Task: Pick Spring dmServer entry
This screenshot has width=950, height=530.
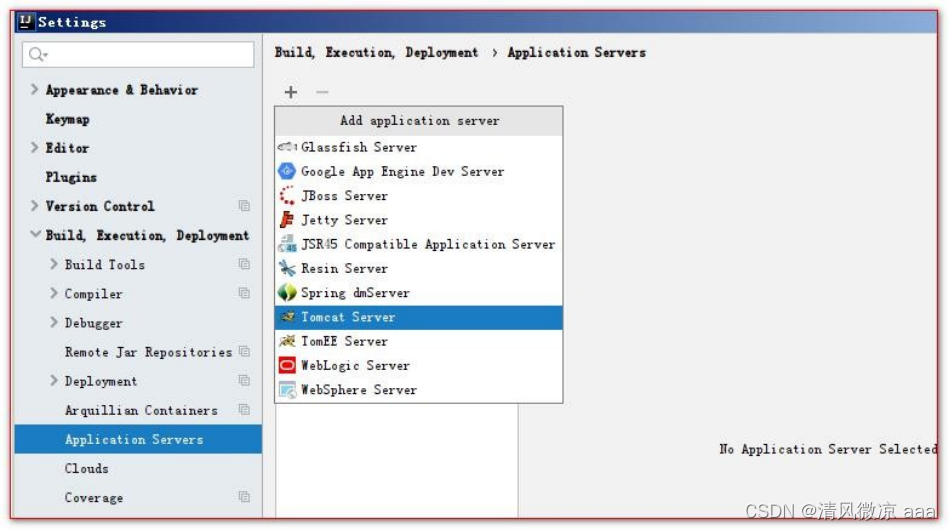Action: click(419, 293)
